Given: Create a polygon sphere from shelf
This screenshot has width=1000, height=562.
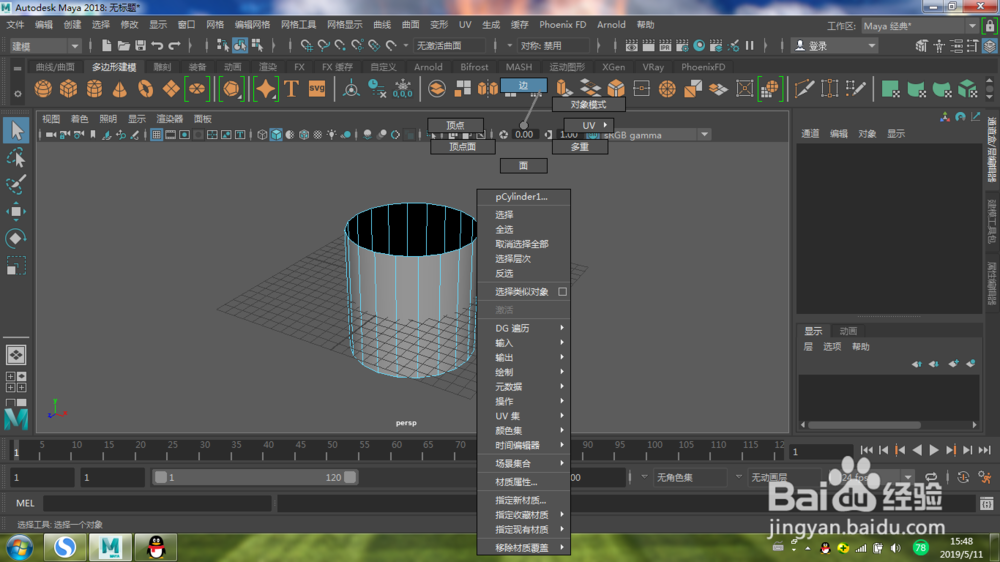Looking at the screenshot, I should pos(43,89).
